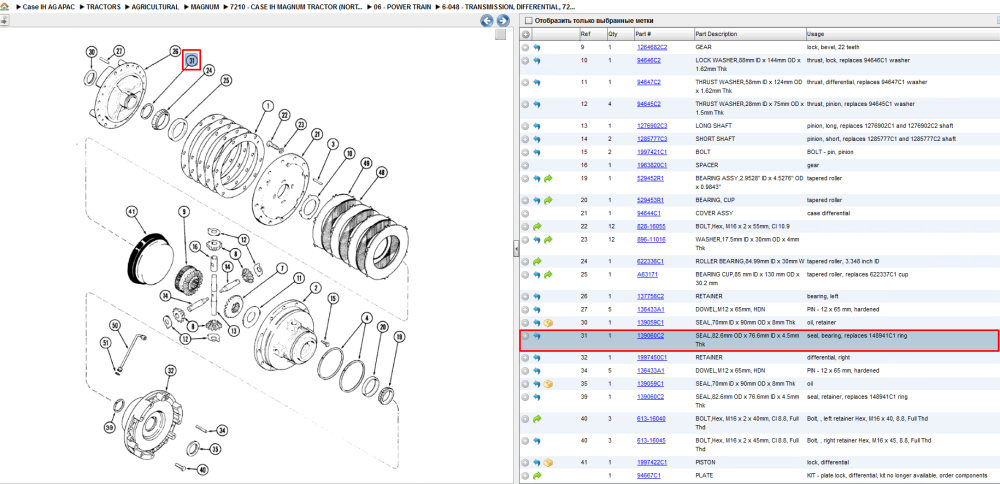This screenshot has height=484, width=1000.
Task: Go to previous diagram with back arrow
Action: click(487, 21)
